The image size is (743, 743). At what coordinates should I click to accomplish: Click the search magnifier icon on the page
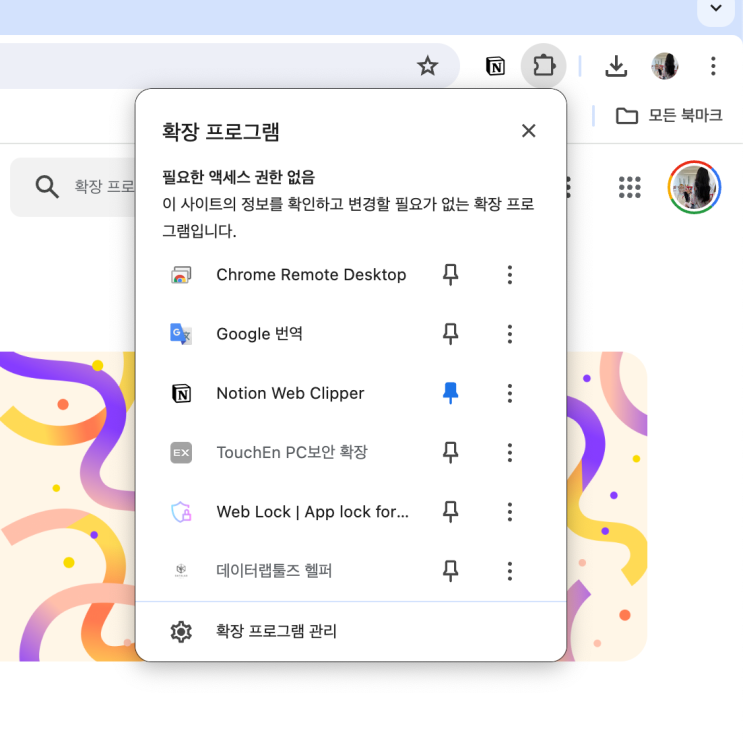[47, 187]
